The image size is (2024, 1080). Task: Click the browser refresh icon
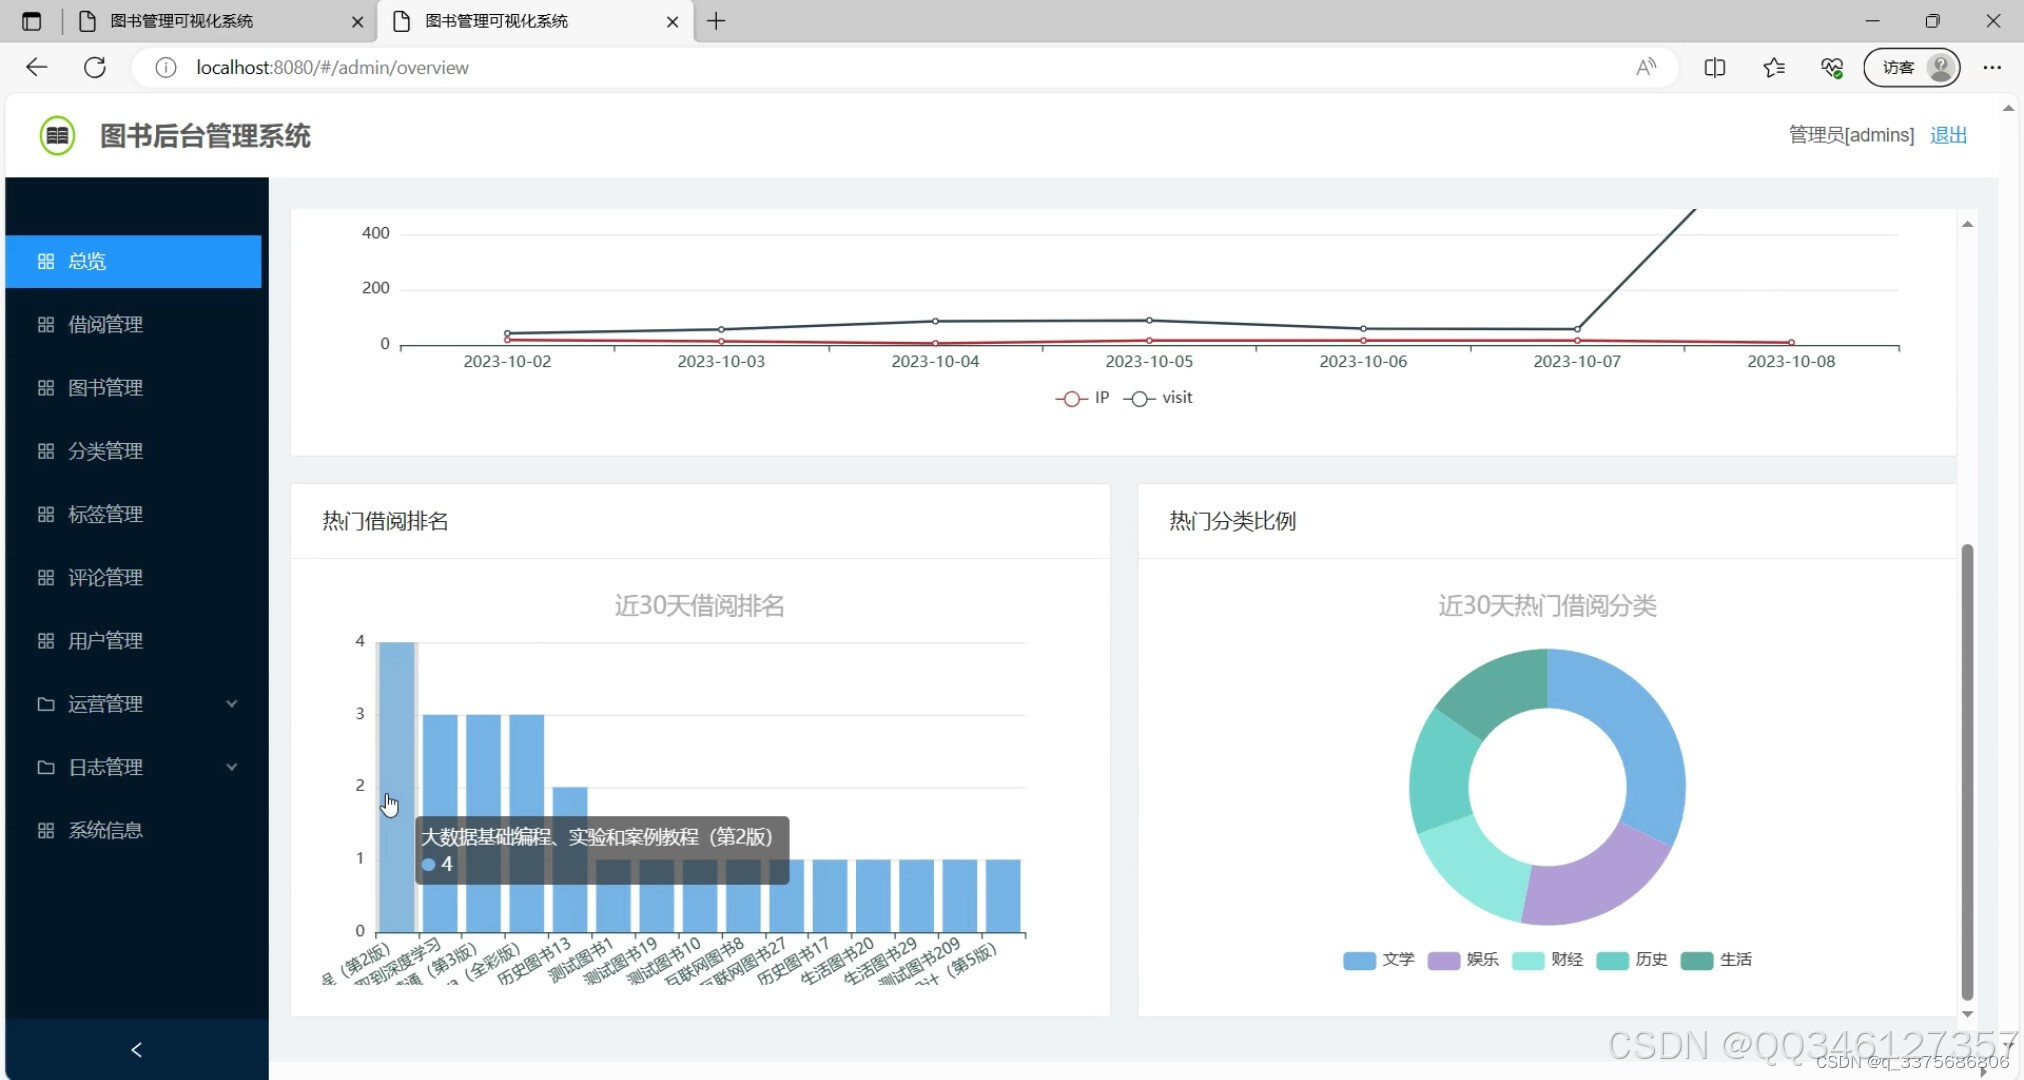[95, 67]
